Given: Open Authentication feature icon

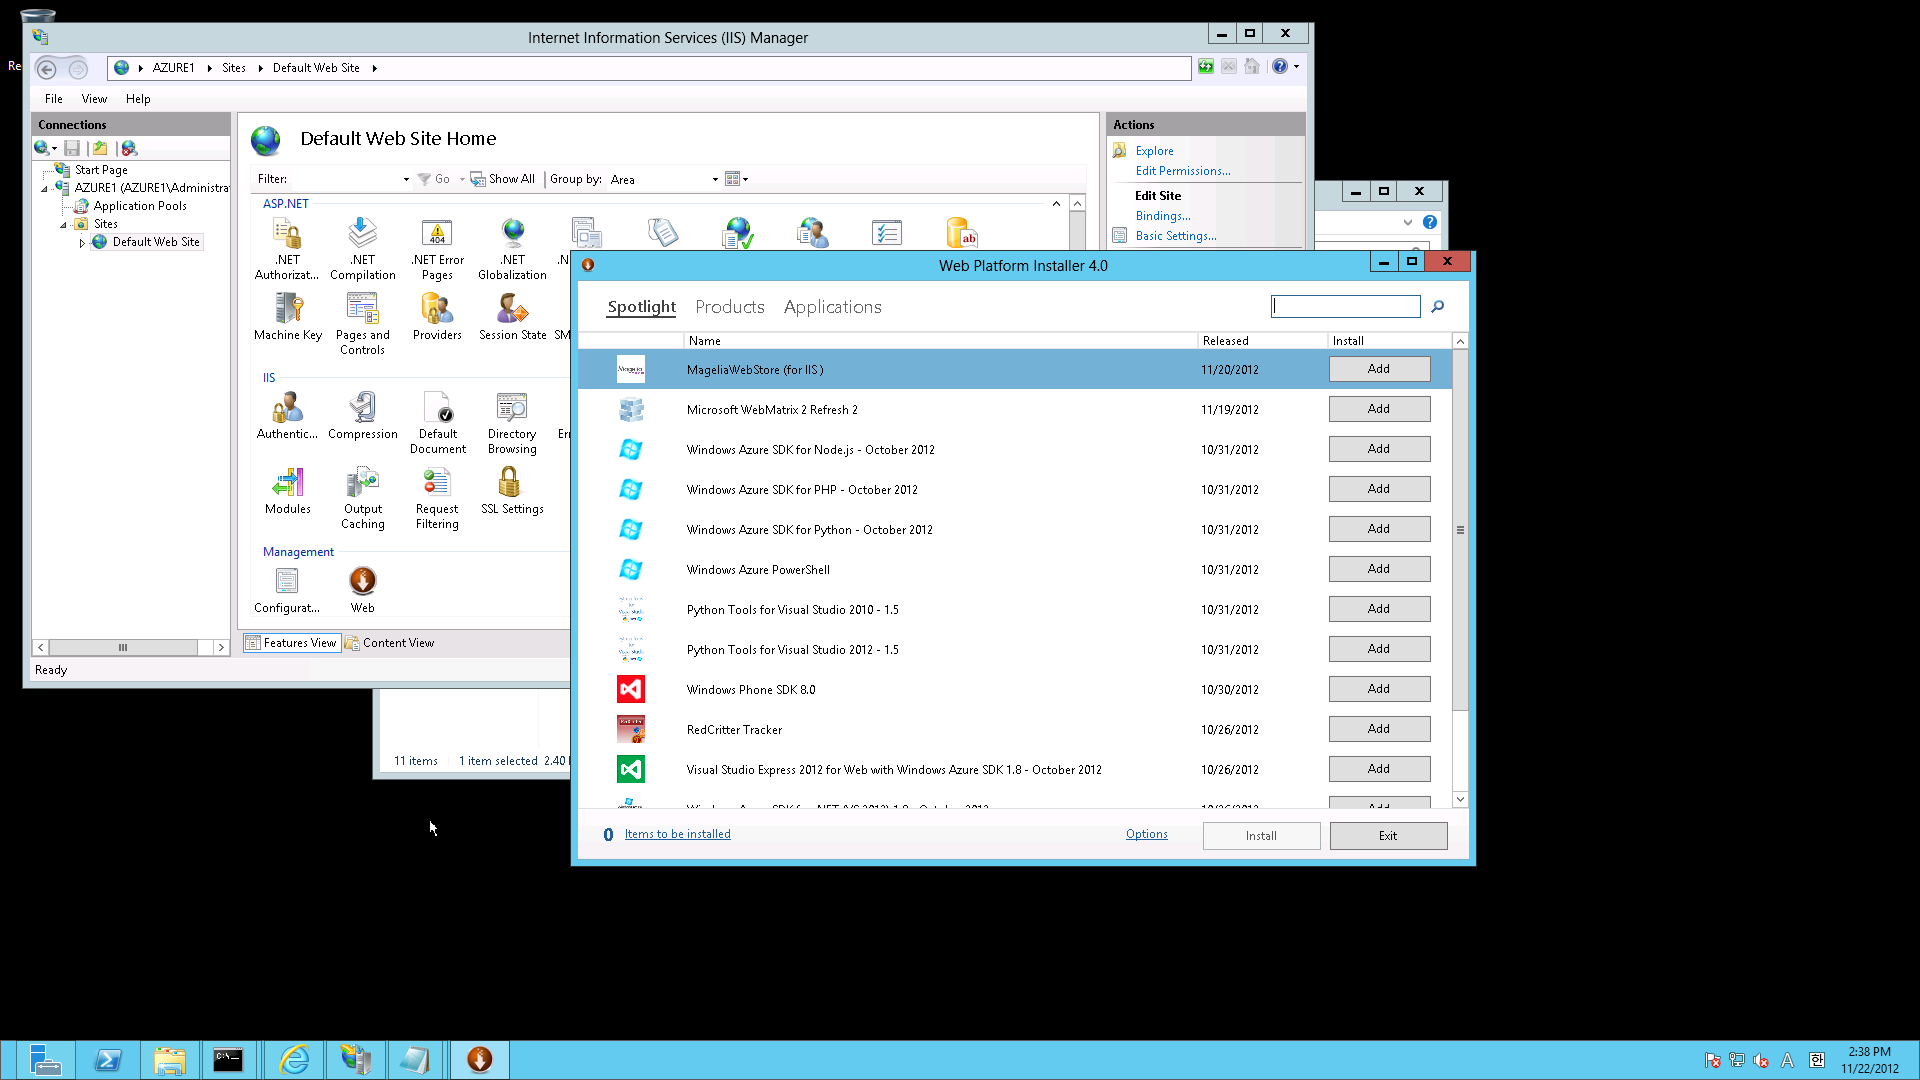Looking at the screenshot, I should coord(287,416).
